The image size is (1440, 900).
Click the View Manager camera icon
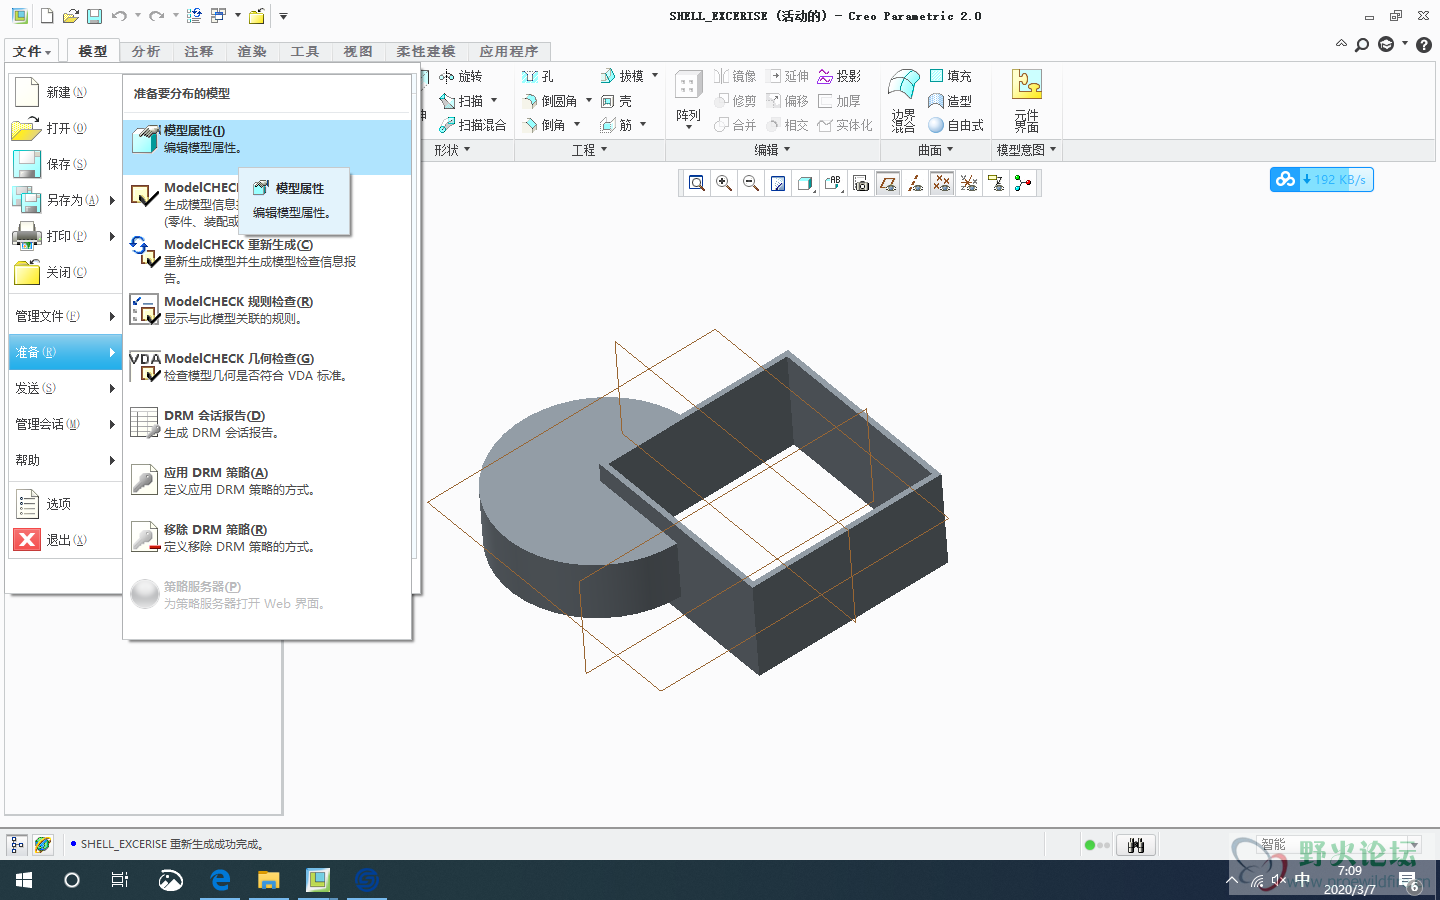[861, 183]
